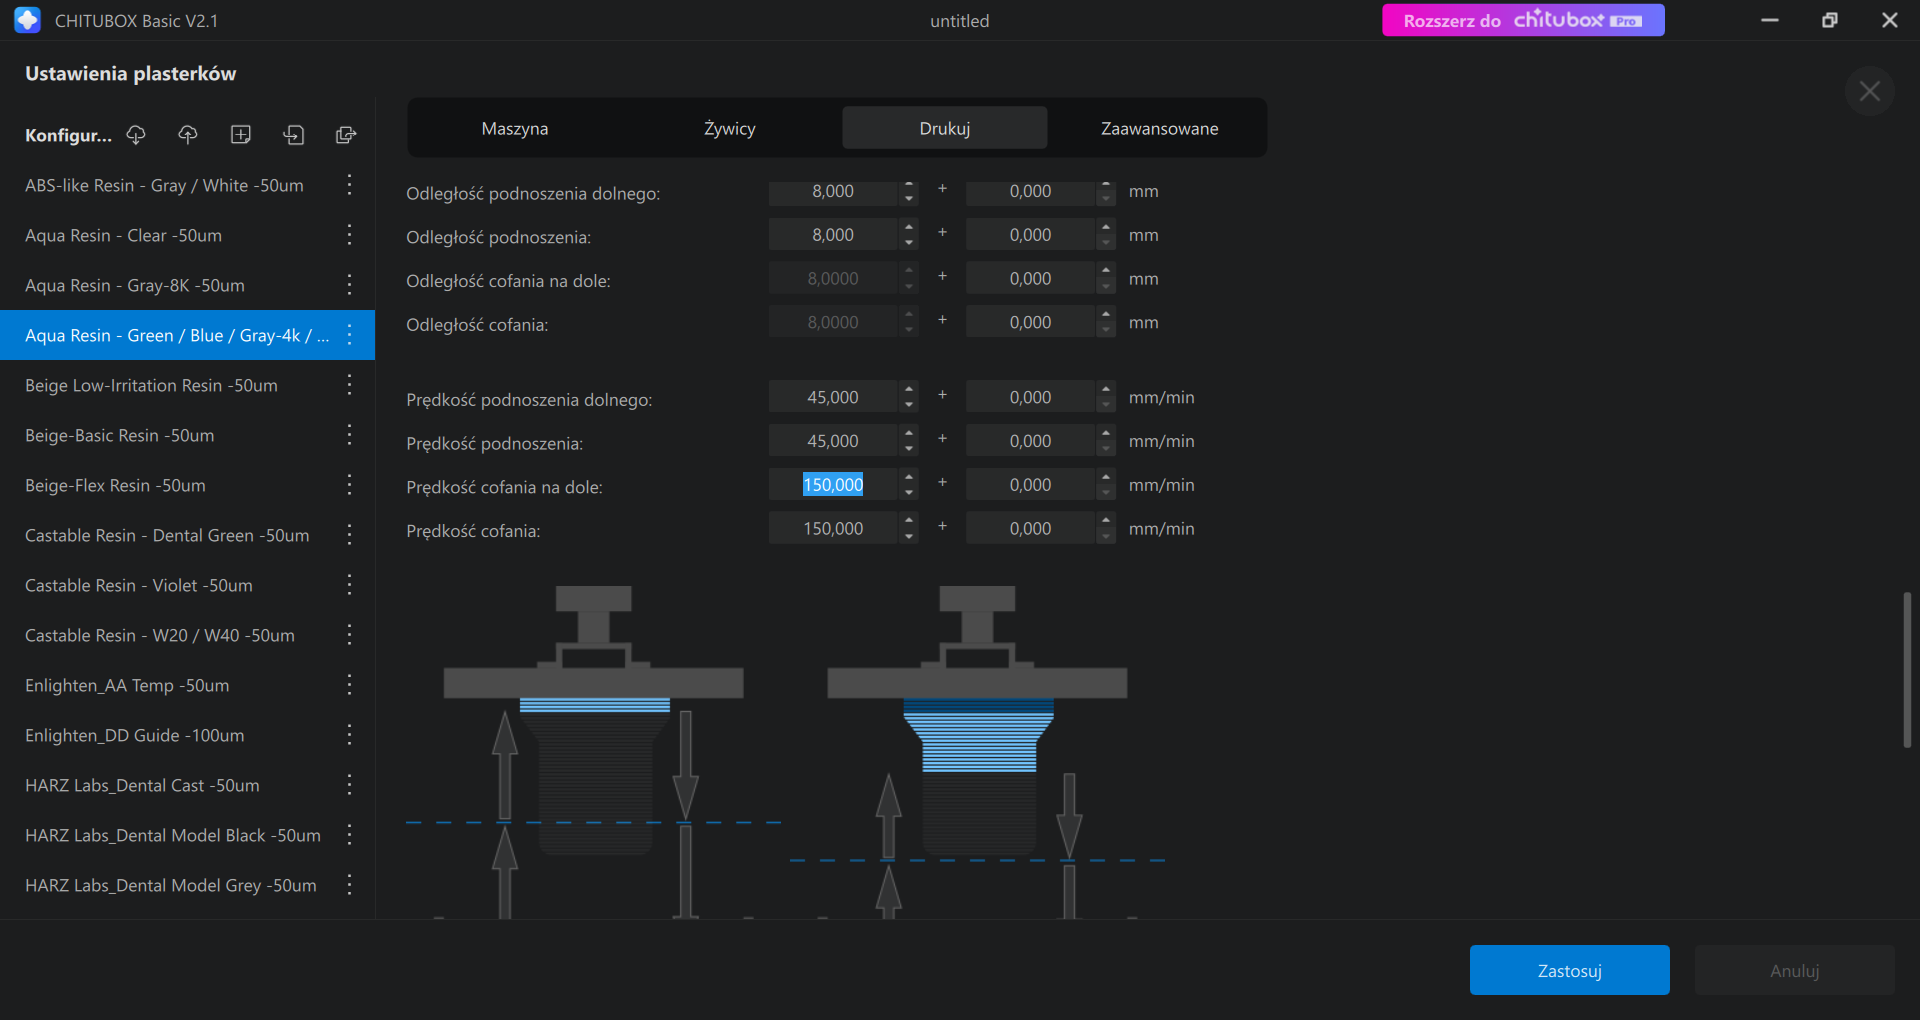
Task: Open options menu for HARZ Labs Dental Model Black
Action: [x=349, y=835]
